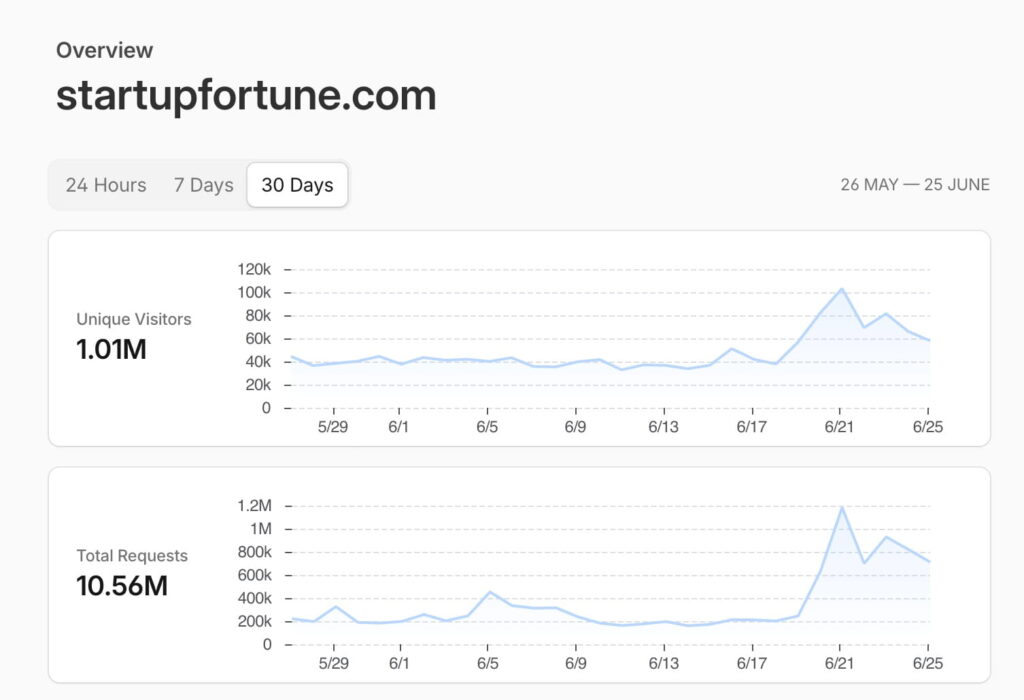Click the 1M axis label on requests chart
This screenshot has height=700, width=1024.
click(261, 529)
